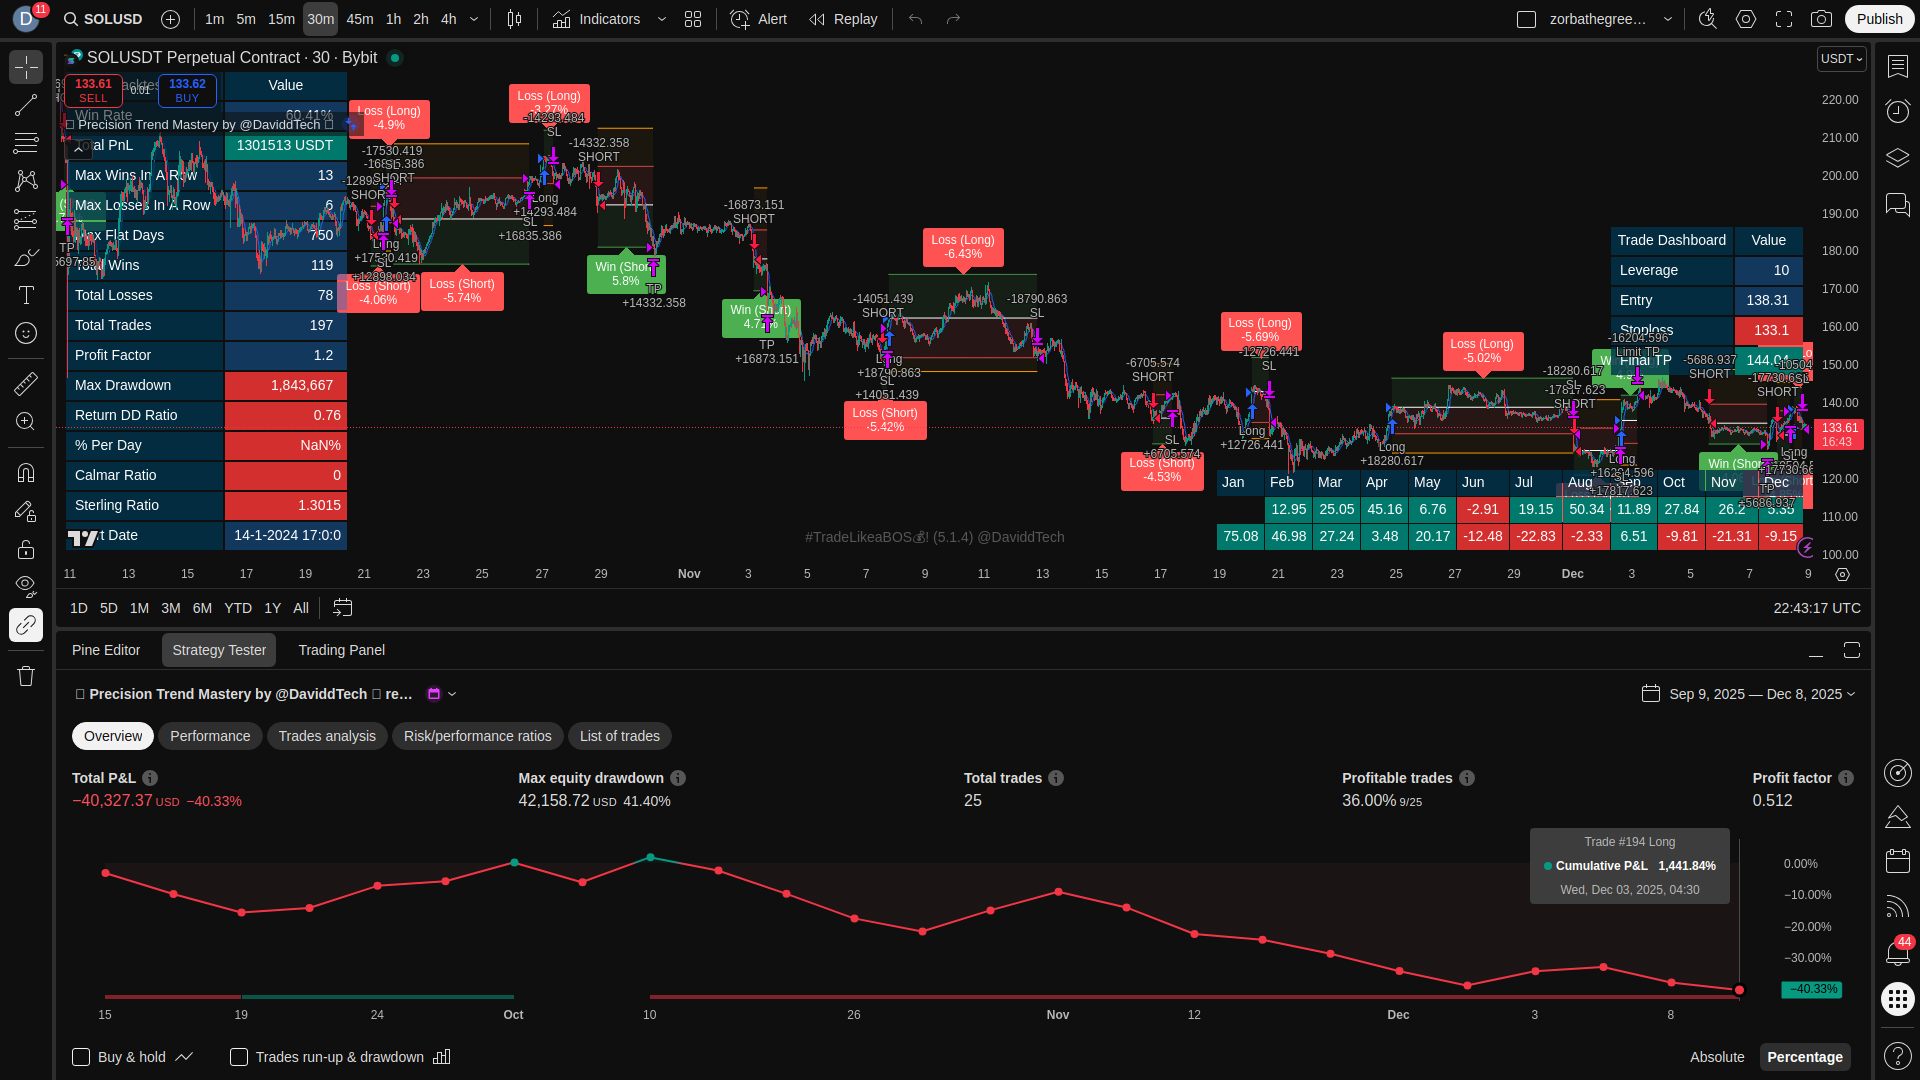Open chart type candles selector
The image size is (1920, 1080).
click(x=514, y=19)
